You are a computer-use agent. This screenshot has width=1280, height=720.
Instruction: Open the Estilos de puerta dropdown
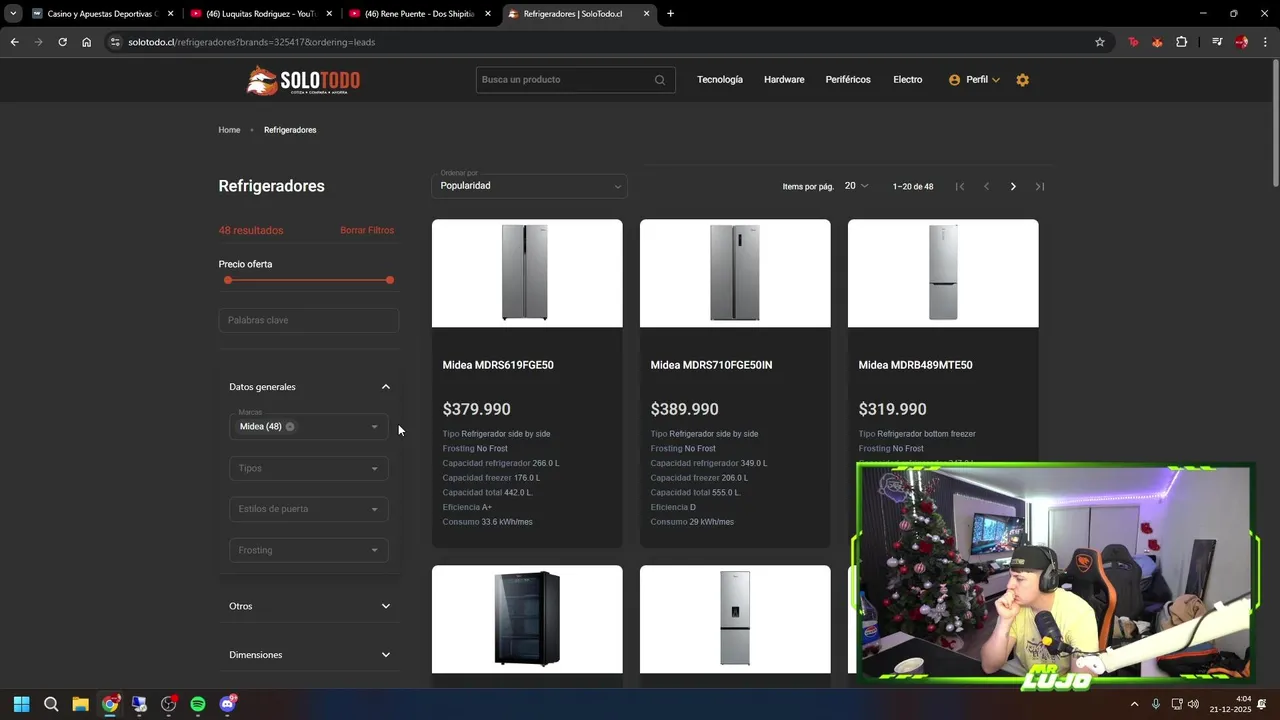[x=309, y=509]
